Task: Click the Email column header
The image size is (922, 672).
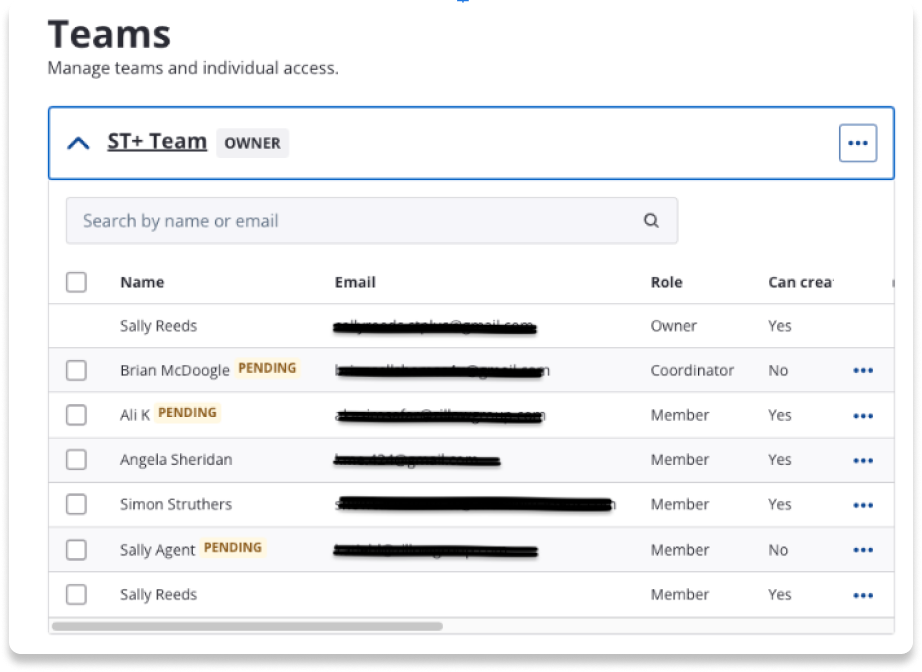Action: click(355, 282)
